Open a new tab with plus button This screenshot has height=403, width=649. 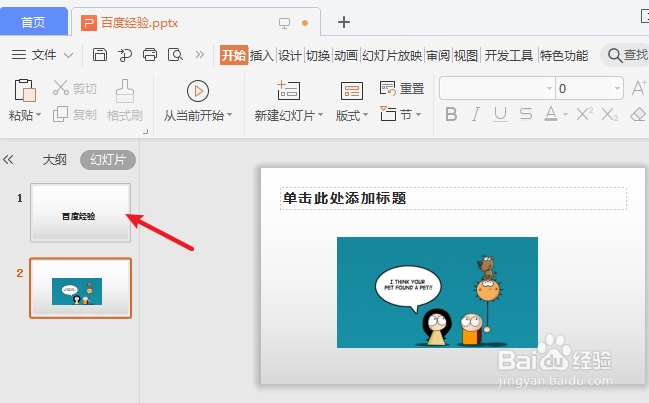coord(344,22)
